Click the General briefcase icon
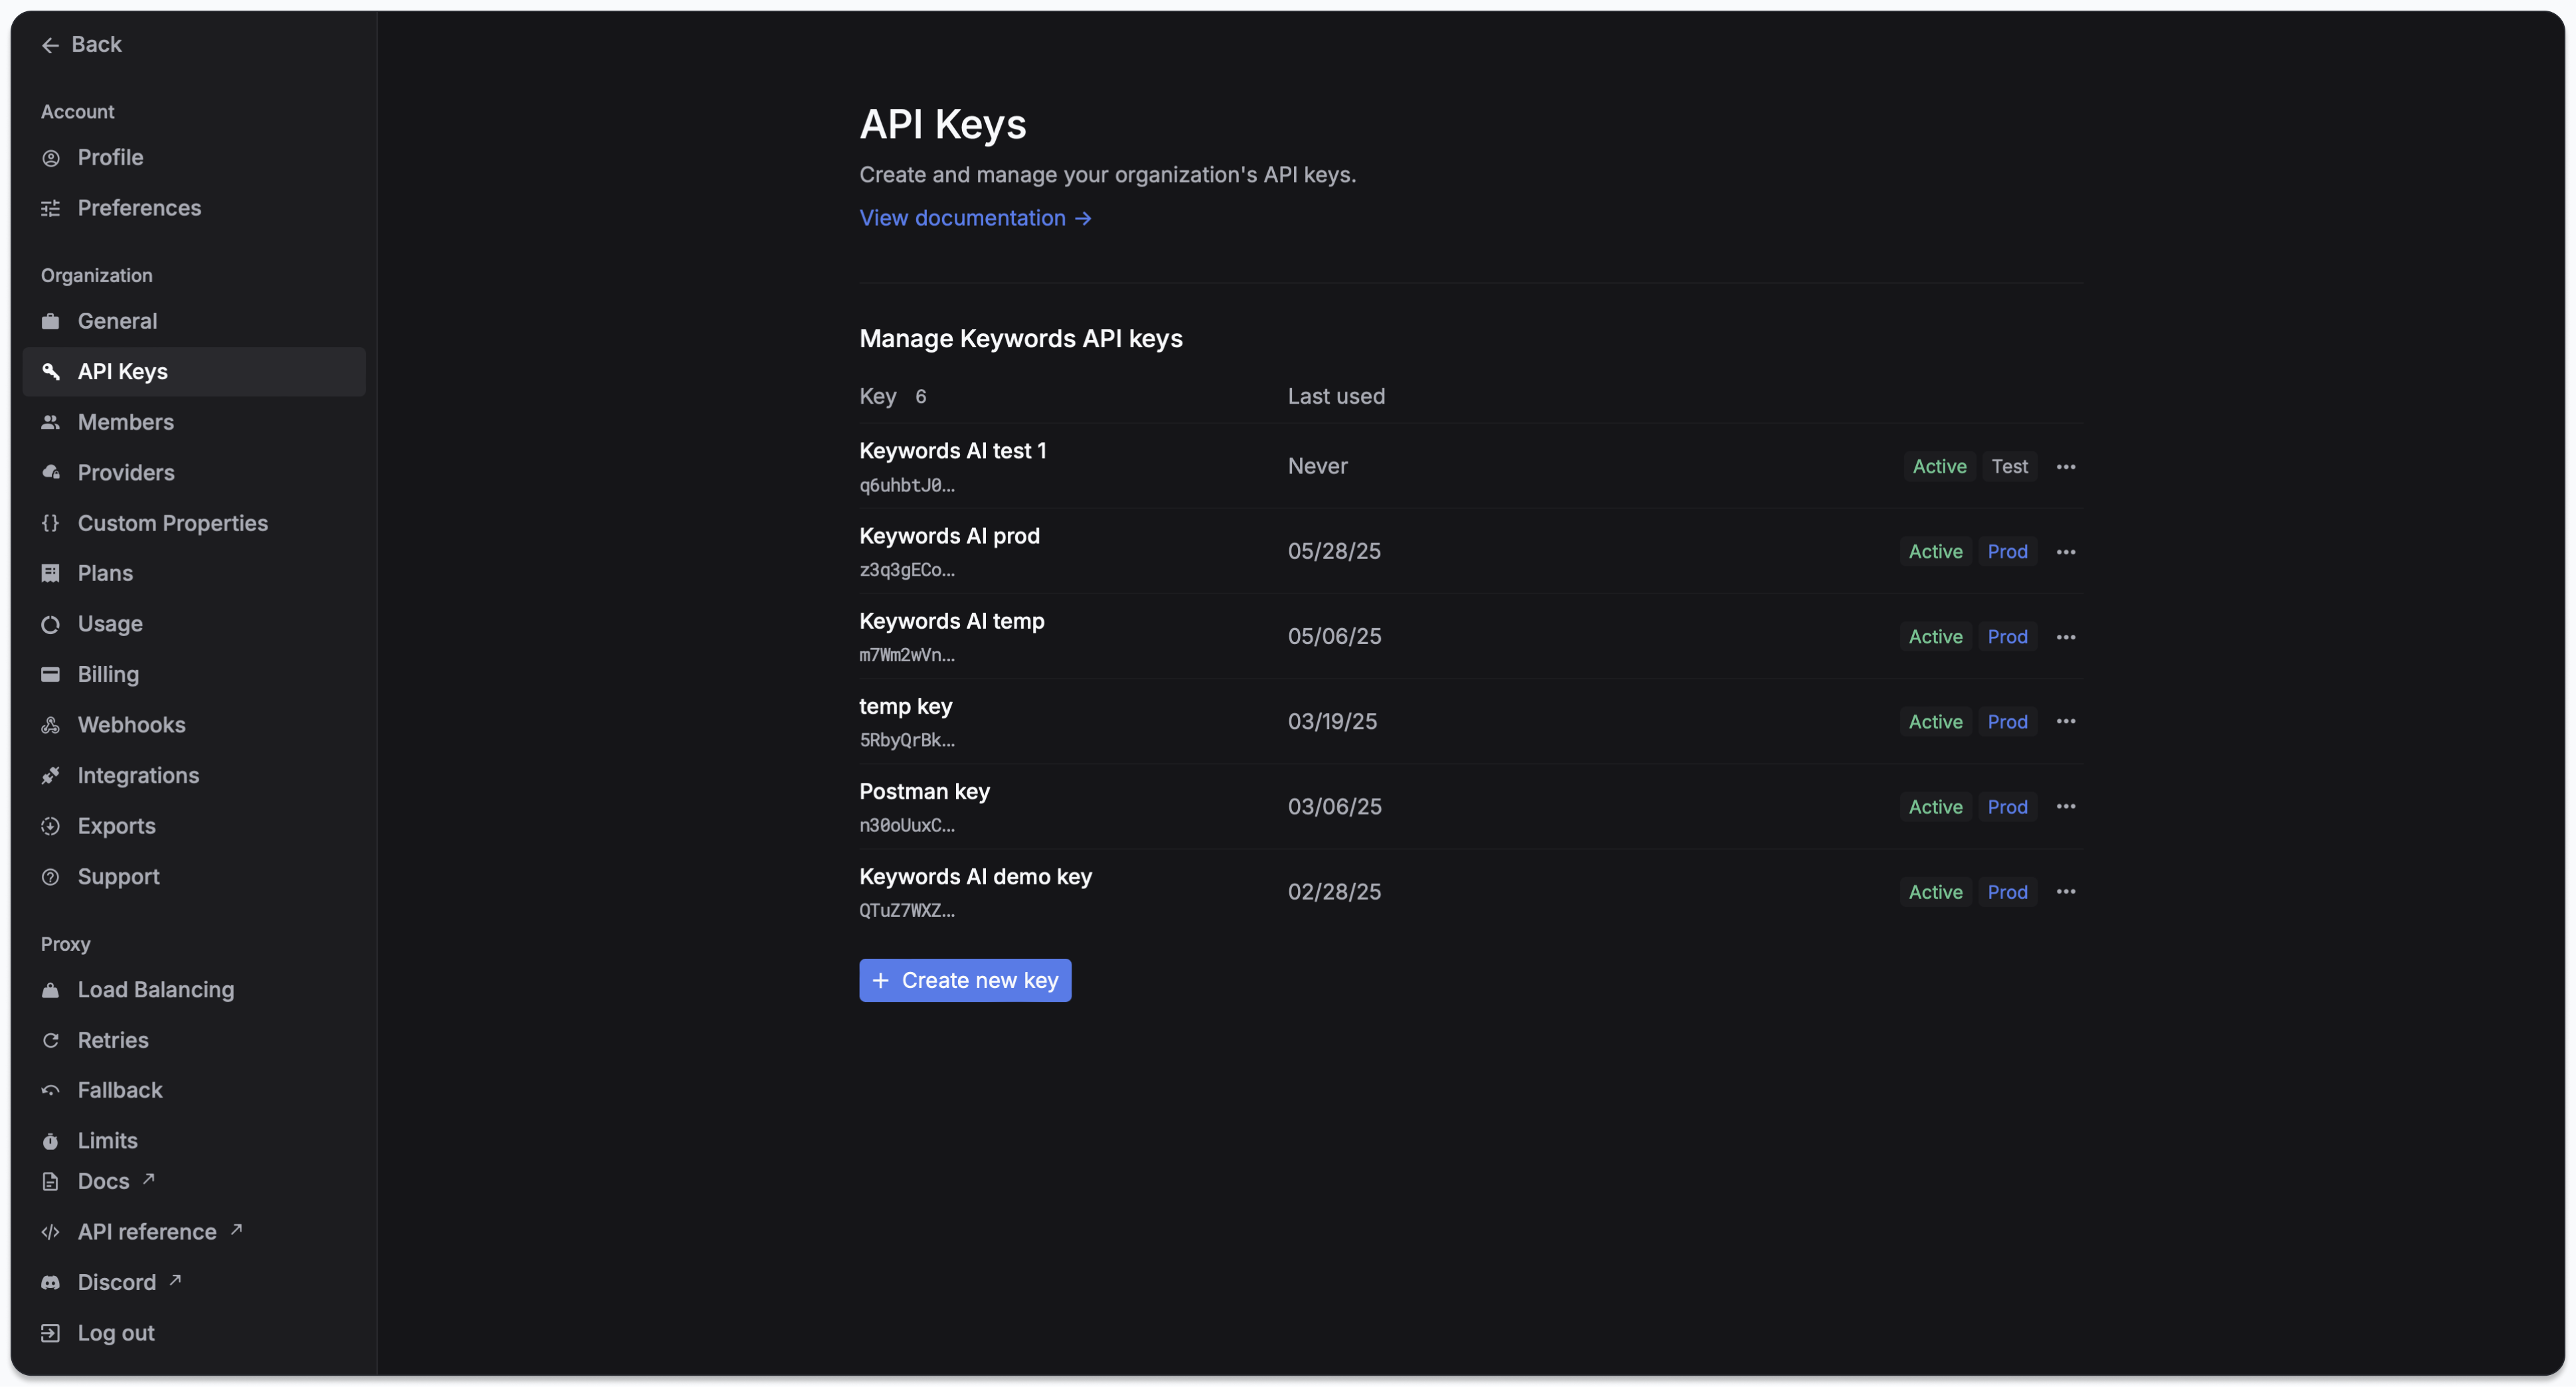 pos(50,321)
